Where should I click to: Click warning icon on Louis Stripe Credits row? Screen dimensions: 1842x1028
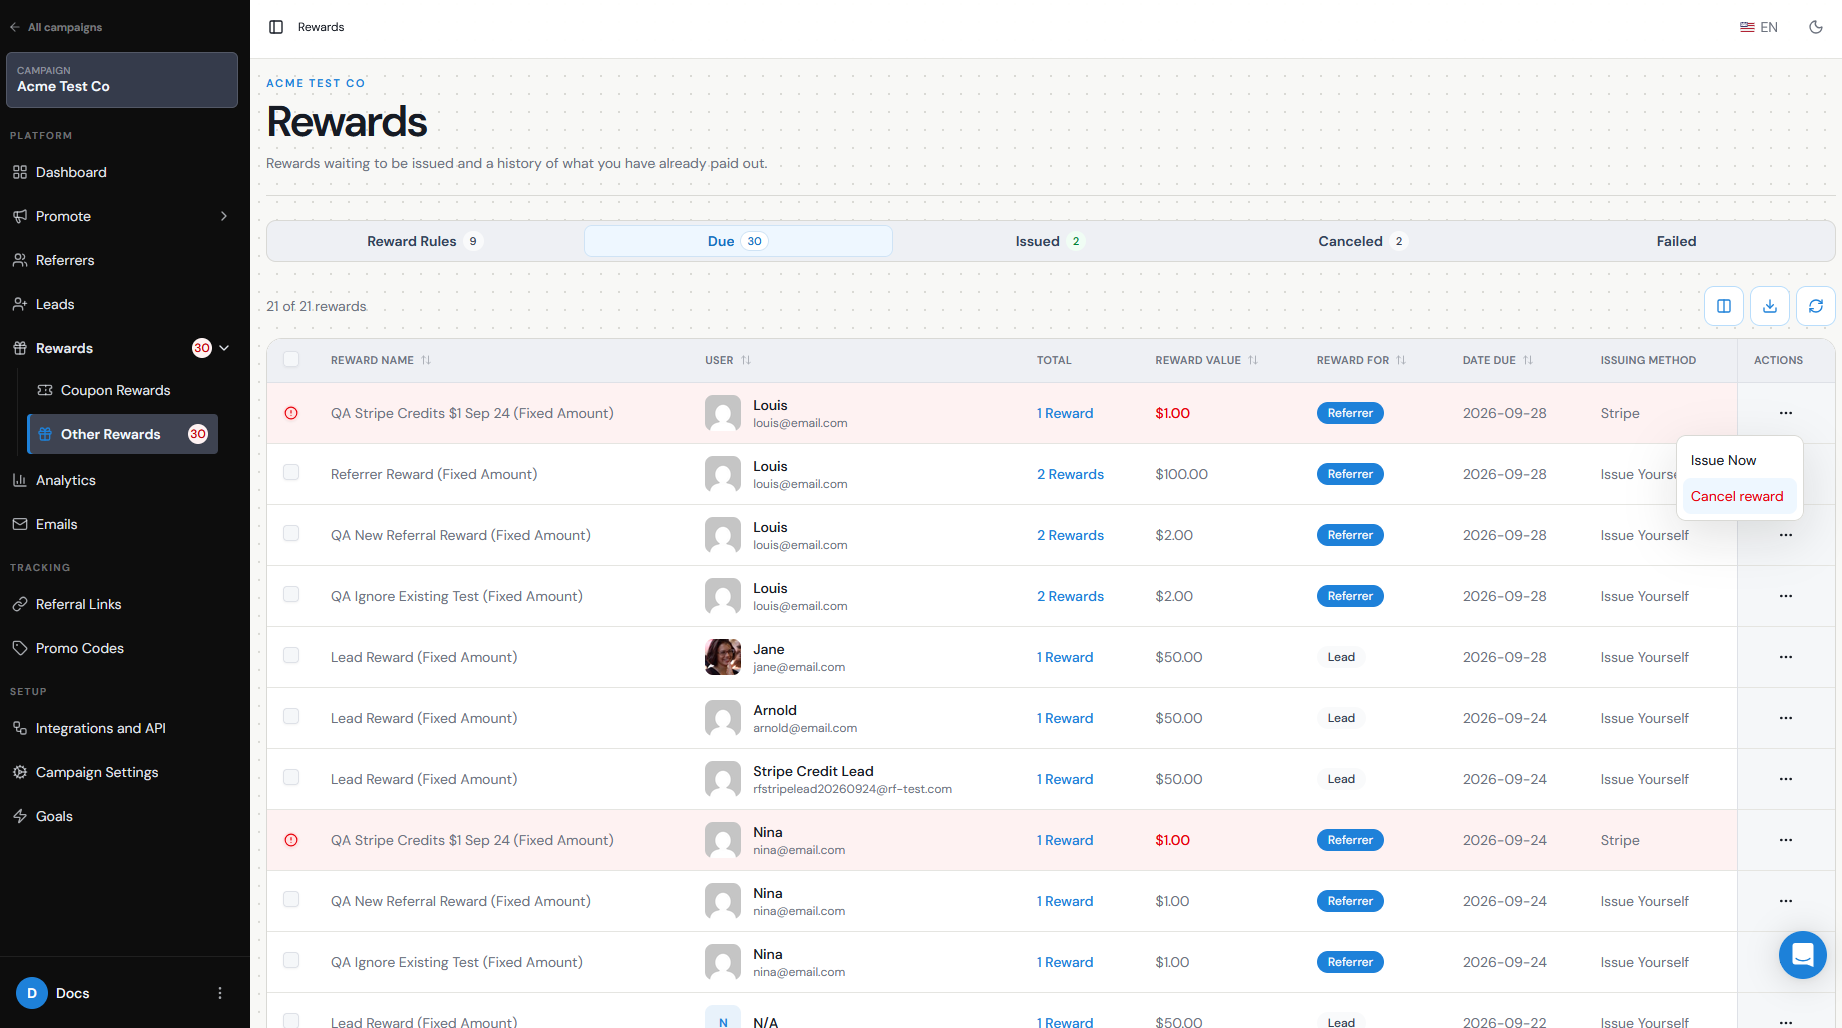(x=291, y=413)
